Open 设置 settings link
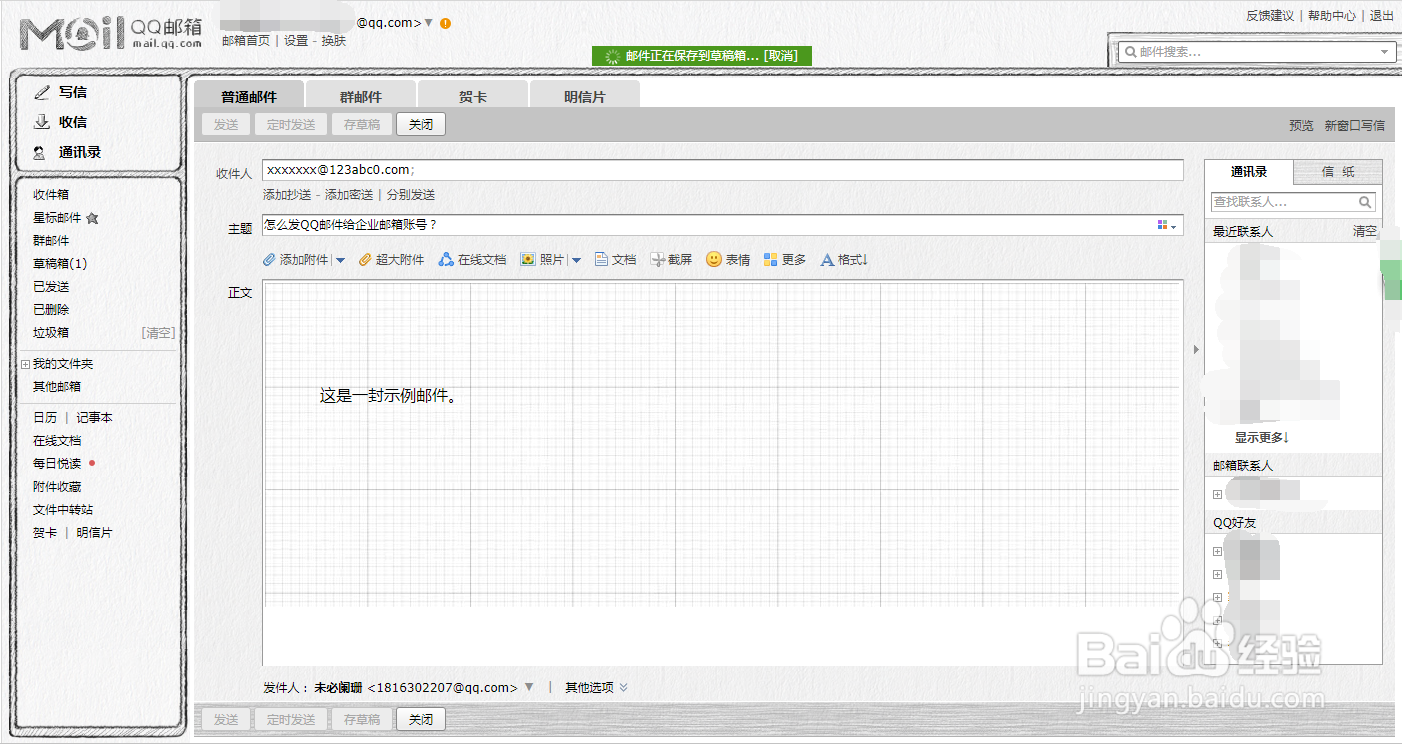The width and height of the screenshot is (1402, 747). click(x=296, y=41)
